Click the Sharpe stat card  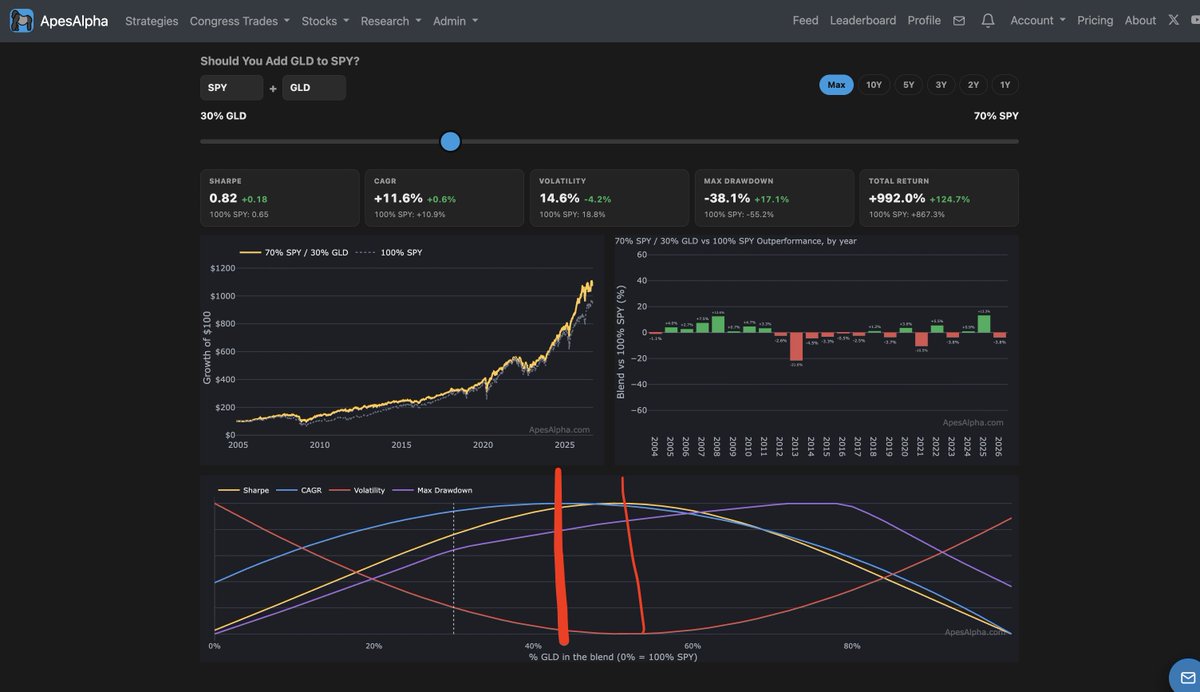pyautogui.click(x=279, y=198)
